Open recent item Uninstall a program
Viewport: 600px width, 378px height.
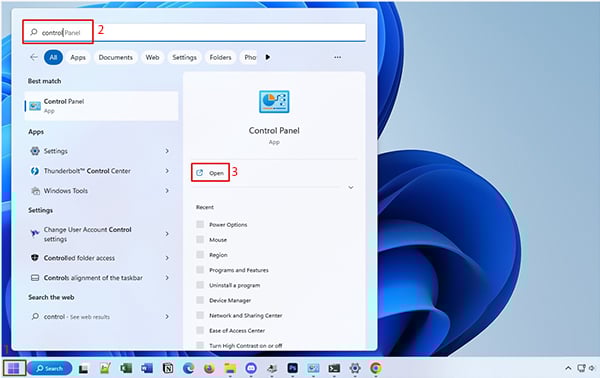[x=234, y=285]
